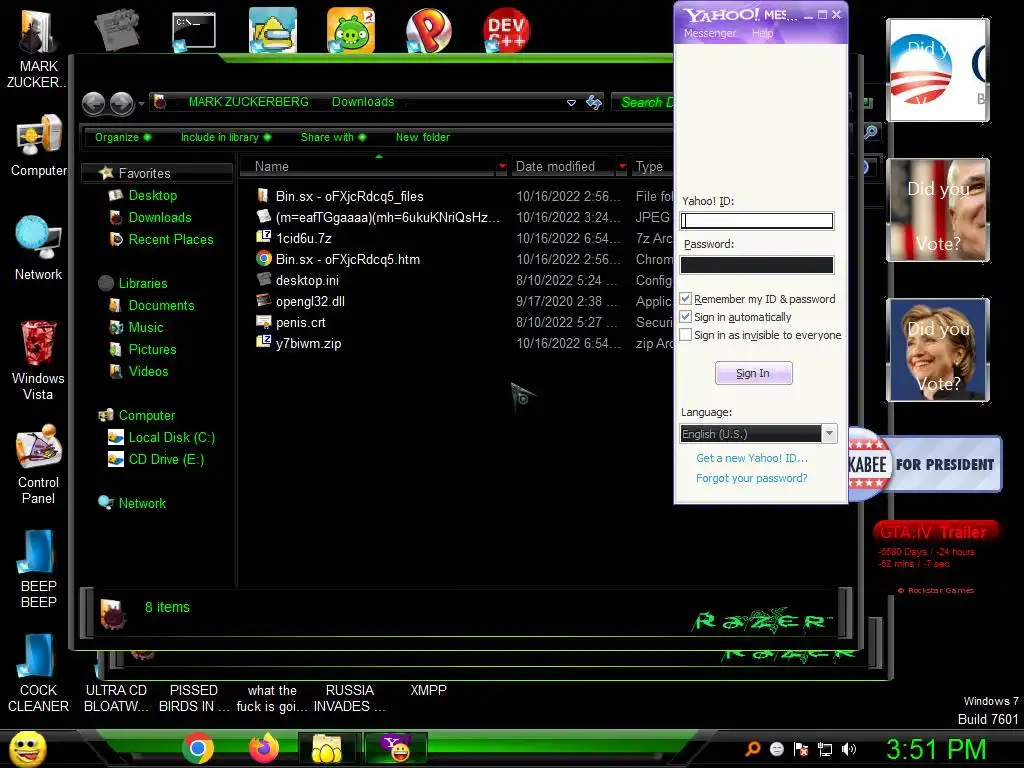The image size is (1024, 768).
Task: Open the Help menu in Yahoo window
Action: [762, 33]
